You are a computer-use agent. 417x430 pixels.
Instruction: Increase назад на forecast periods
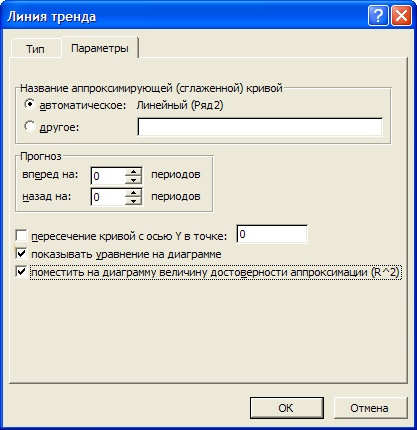click(134, 193)
